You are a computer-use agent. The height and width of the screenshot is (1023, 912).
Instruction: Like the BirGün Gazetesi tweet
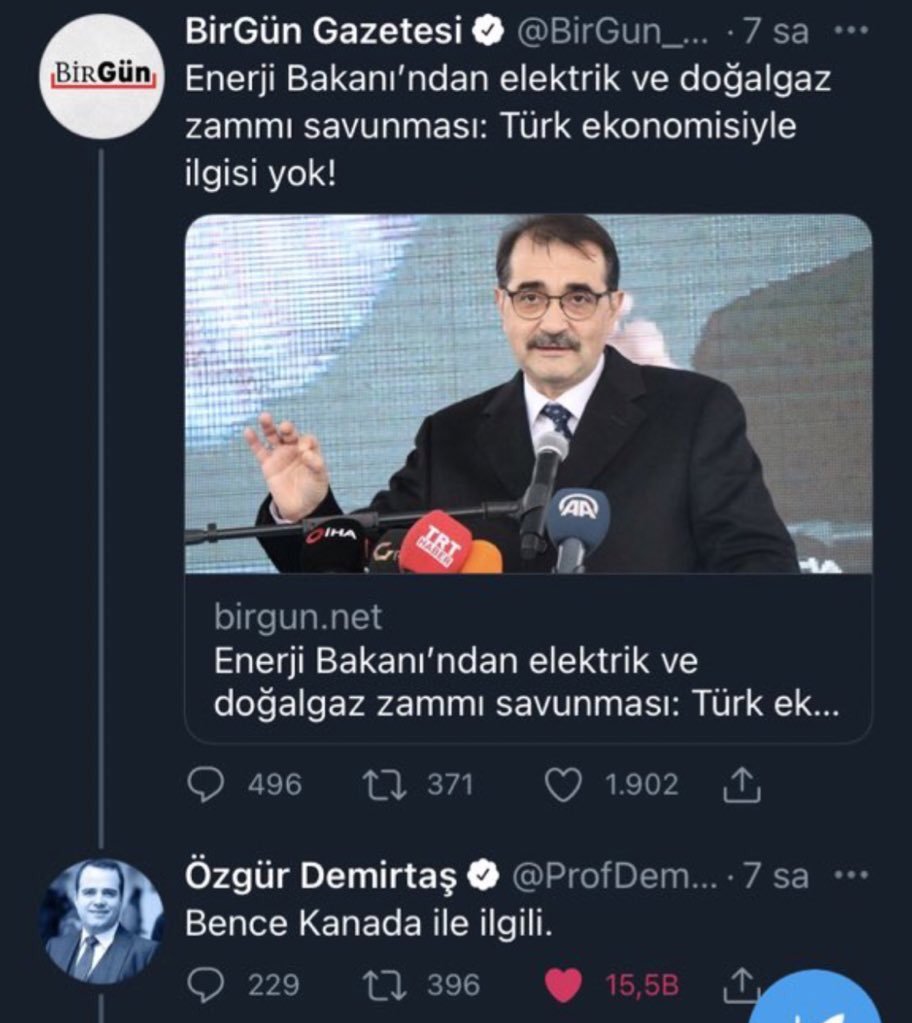point(563,785)
